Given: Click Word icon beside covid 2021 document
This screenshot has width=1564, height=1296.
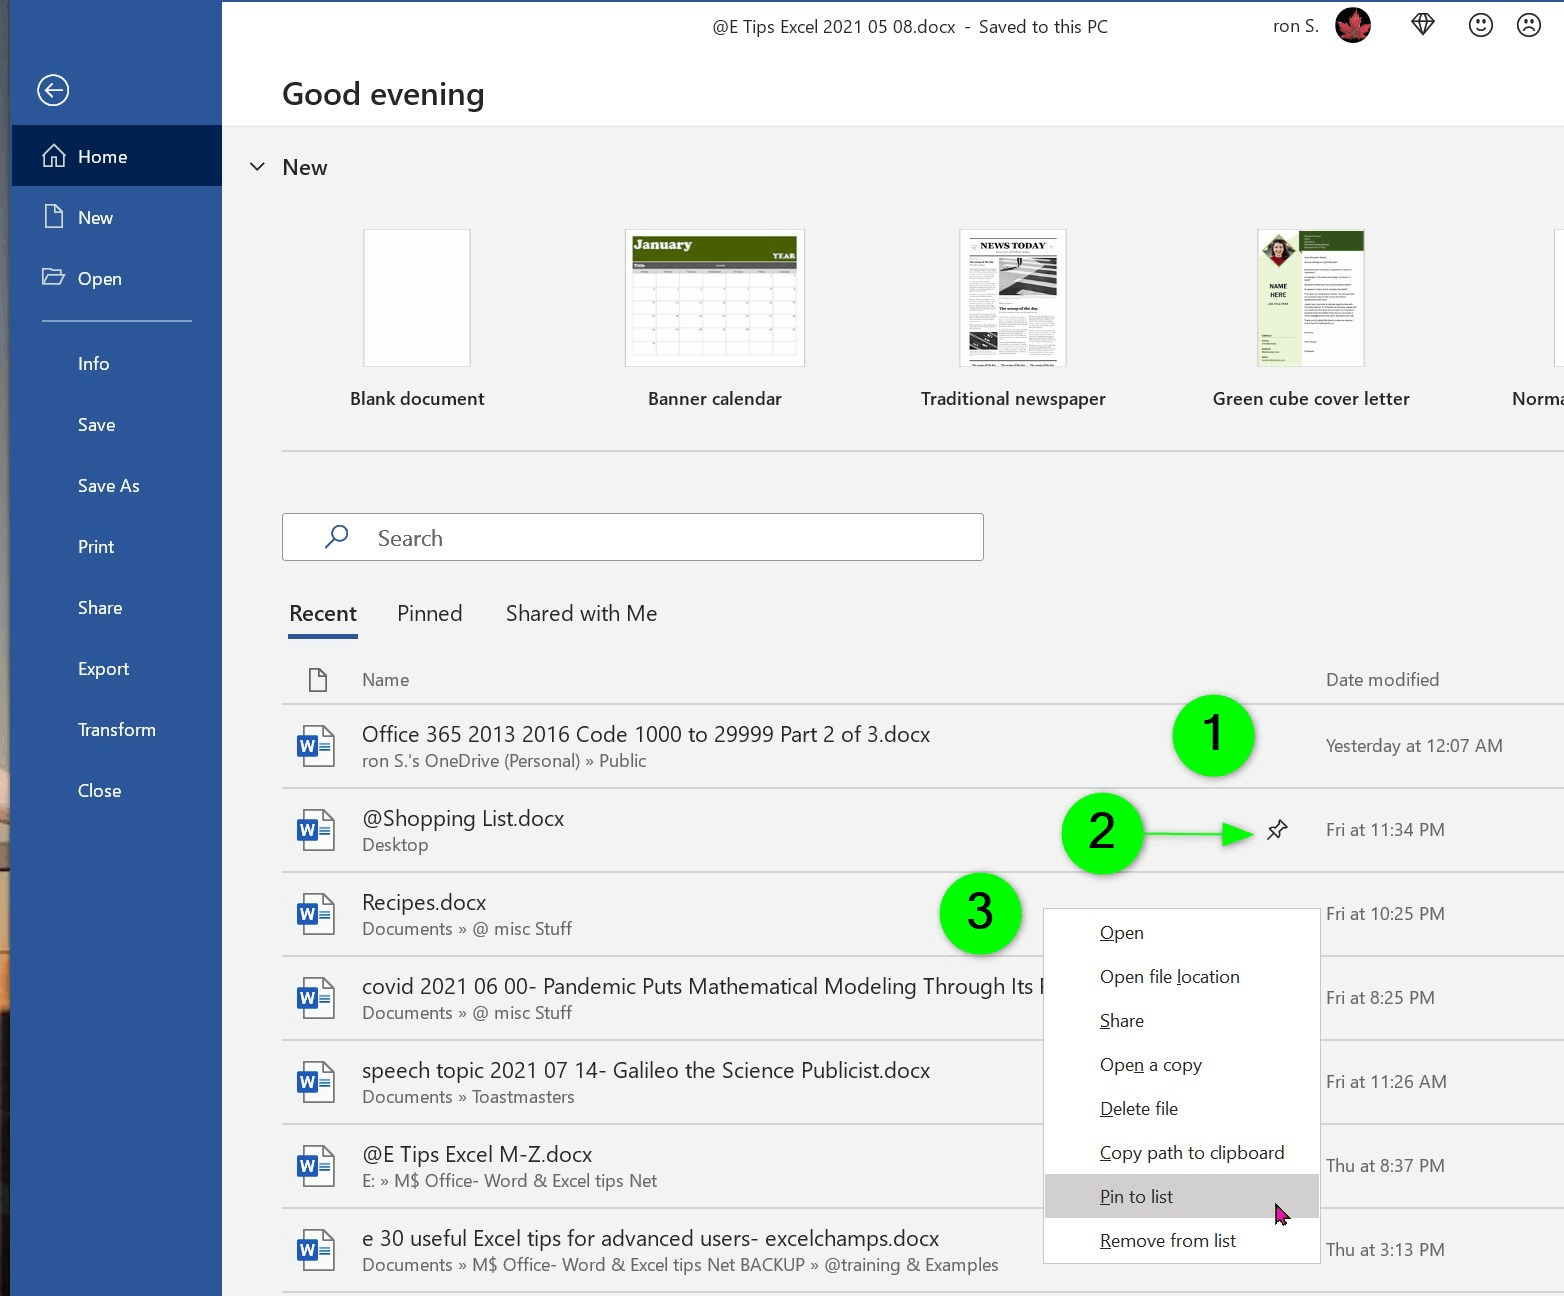Looking at the screenshot, I should tap(316, 998).
